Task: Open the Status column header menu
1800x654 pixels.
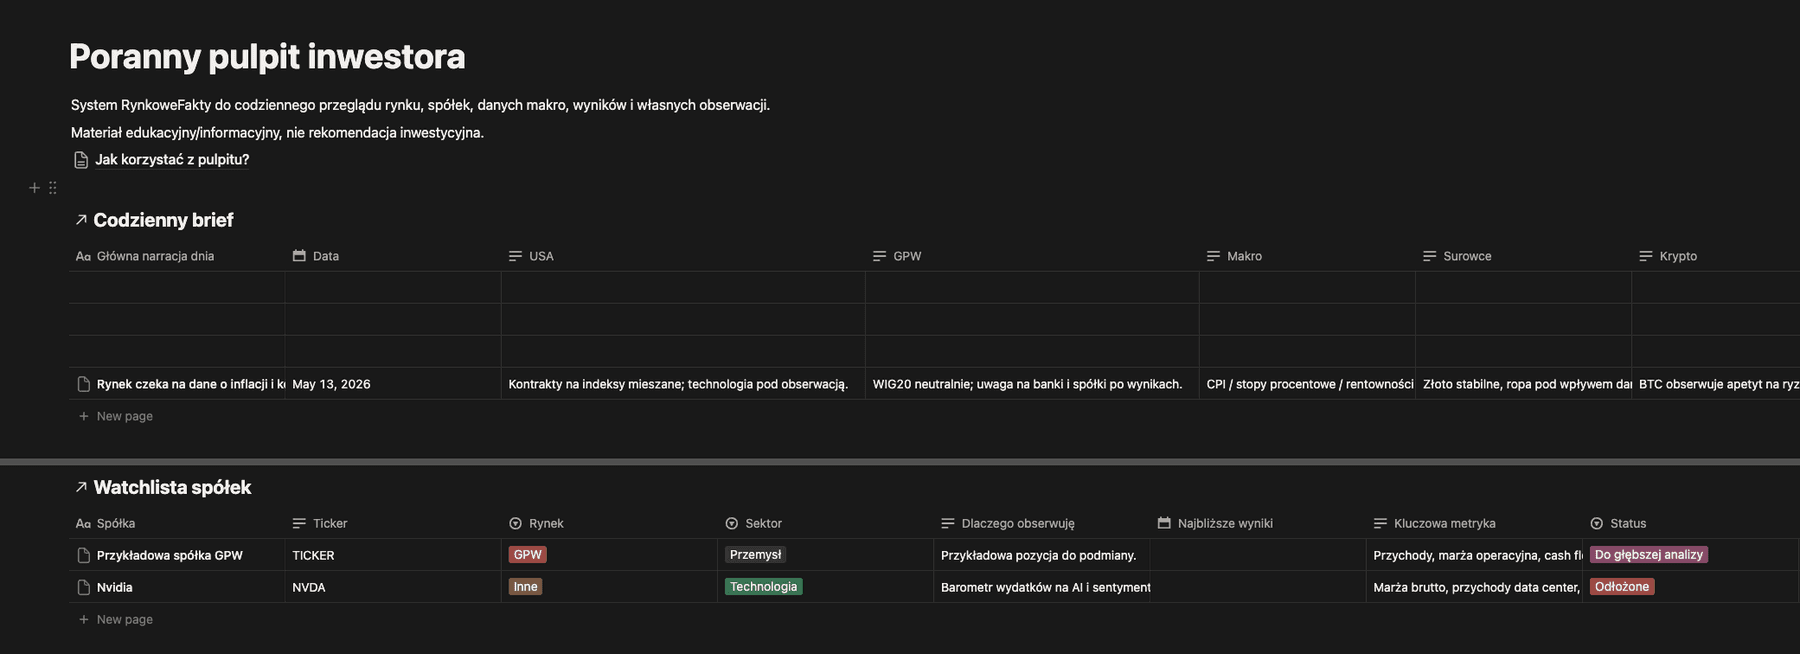Action: tap(1690, 523)
